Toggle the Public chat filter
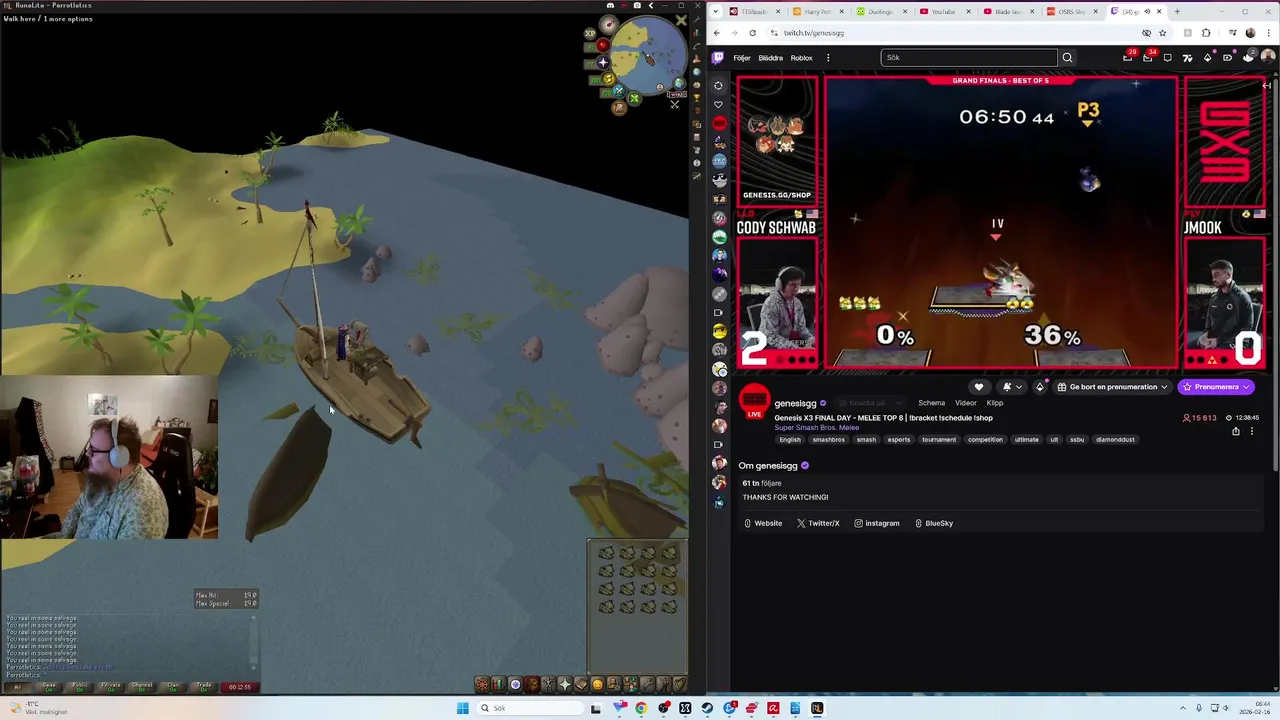1280x720 pixels. 79,686
